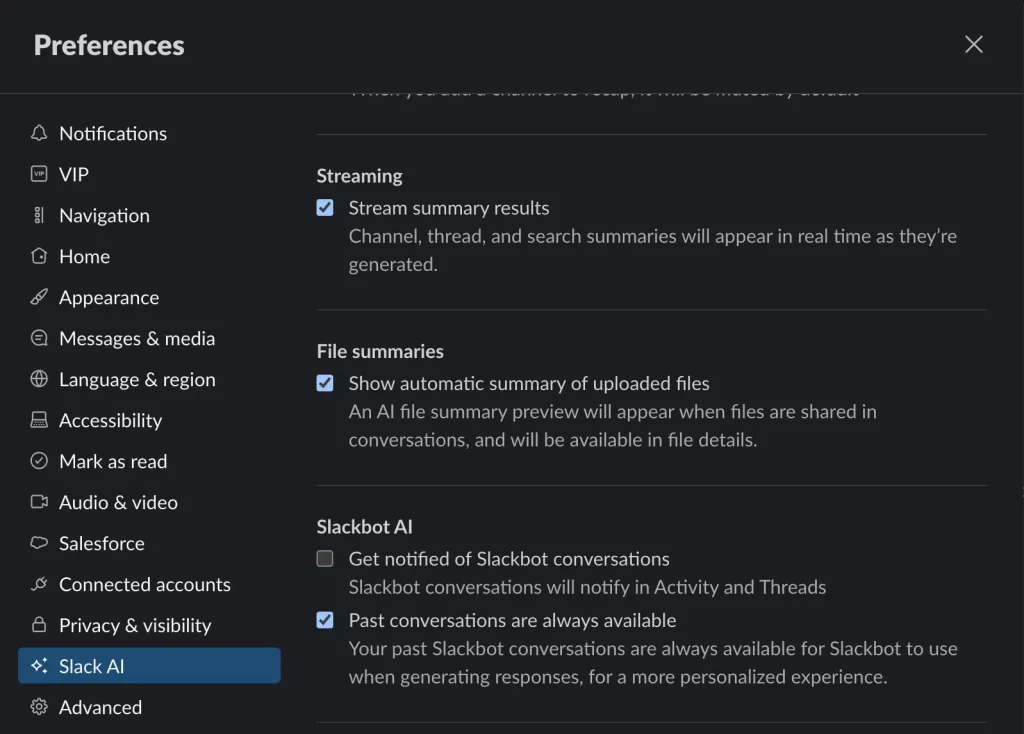
Task: Click the Appearance paintbrush icon
Action: tap(39, 297)
